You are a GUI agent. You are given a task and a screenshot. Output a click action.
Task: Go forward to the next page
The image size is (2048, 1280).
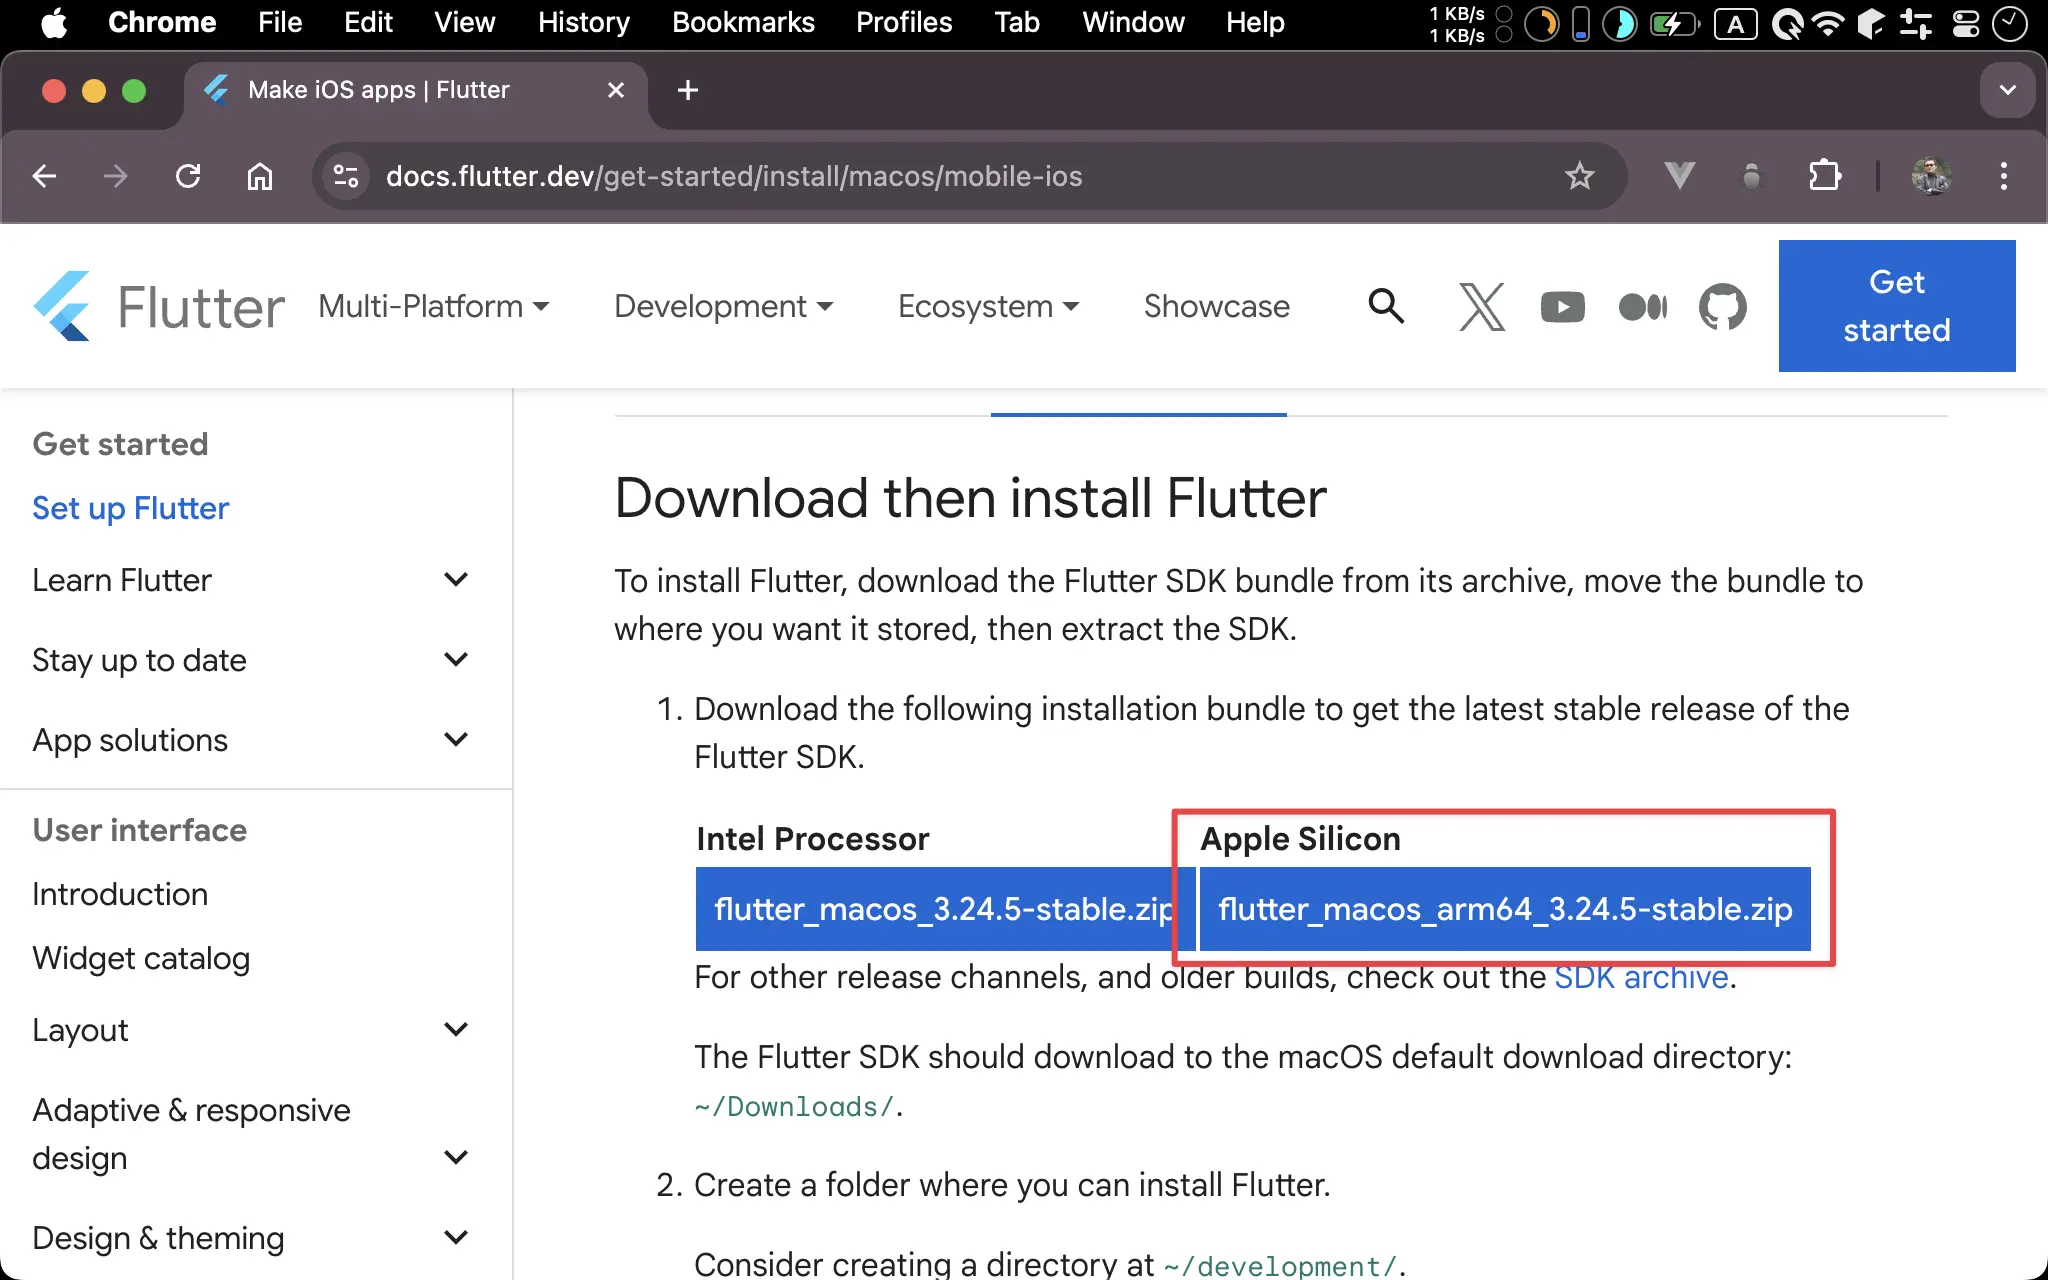pos(116,177)
